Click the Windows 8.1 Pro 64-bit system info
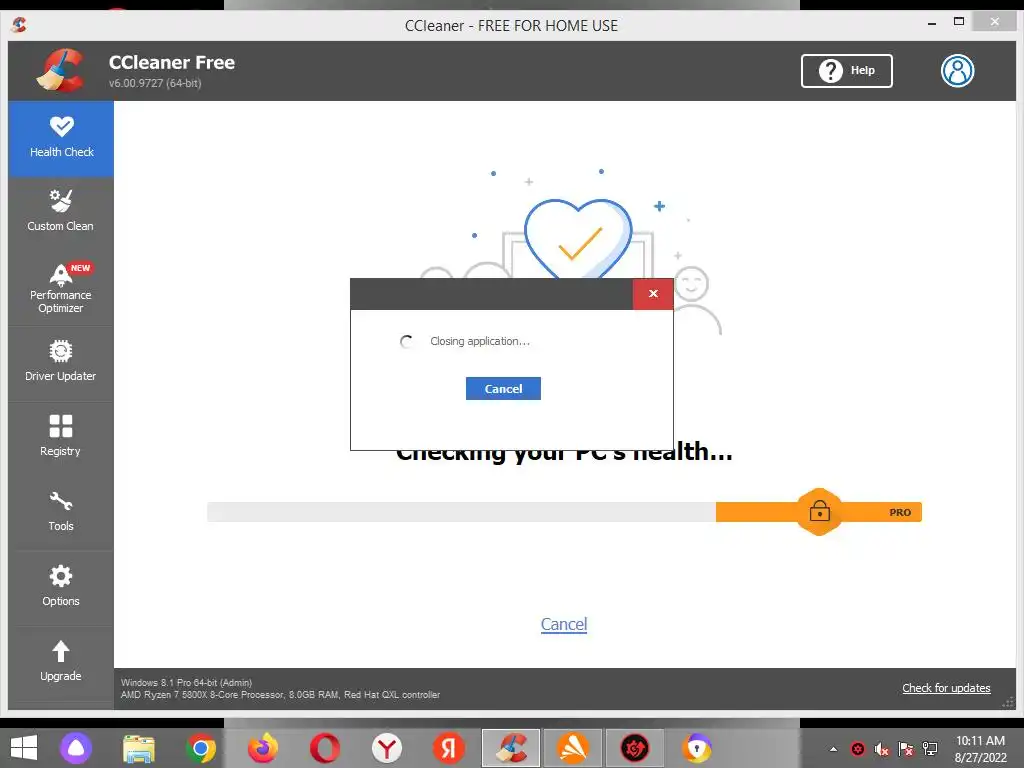The width and height of the screenshot is (1024, 768). [186, 682]
